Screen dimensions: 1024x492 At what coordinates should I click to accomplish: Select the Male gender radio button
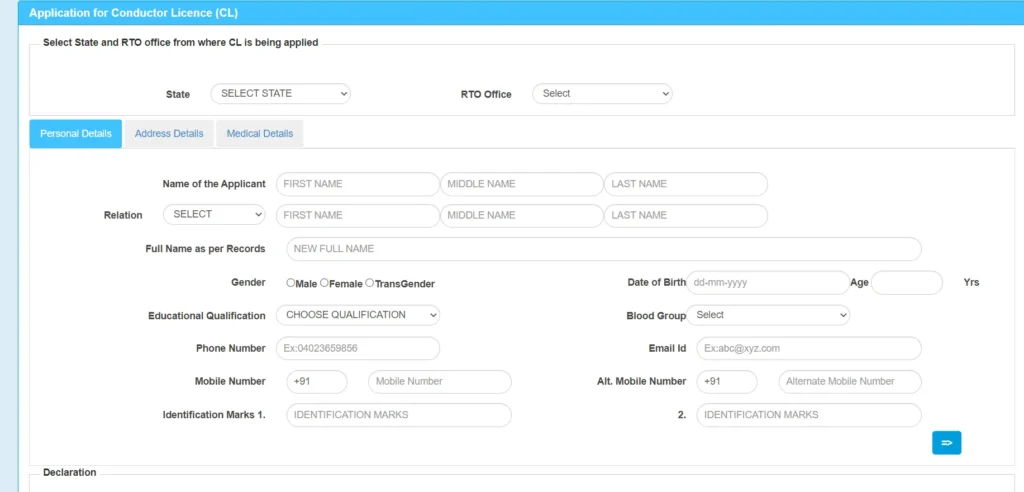click(291, 283)
